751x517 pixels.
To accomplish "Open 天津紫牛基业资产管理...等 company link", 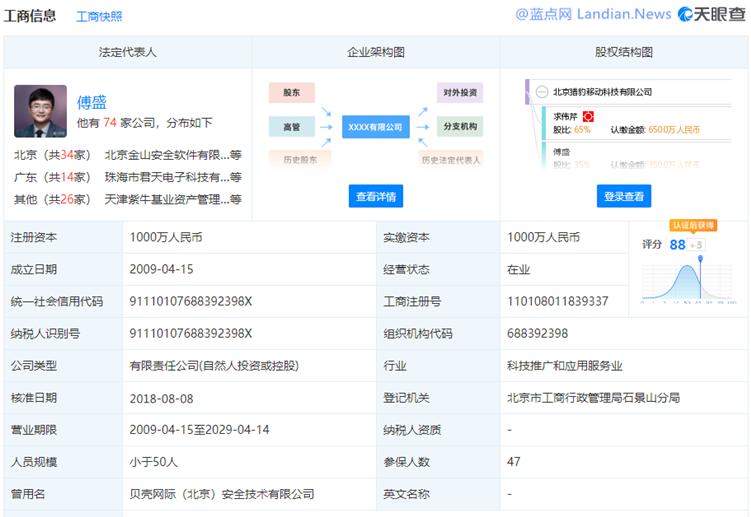I will coord(173,199).
